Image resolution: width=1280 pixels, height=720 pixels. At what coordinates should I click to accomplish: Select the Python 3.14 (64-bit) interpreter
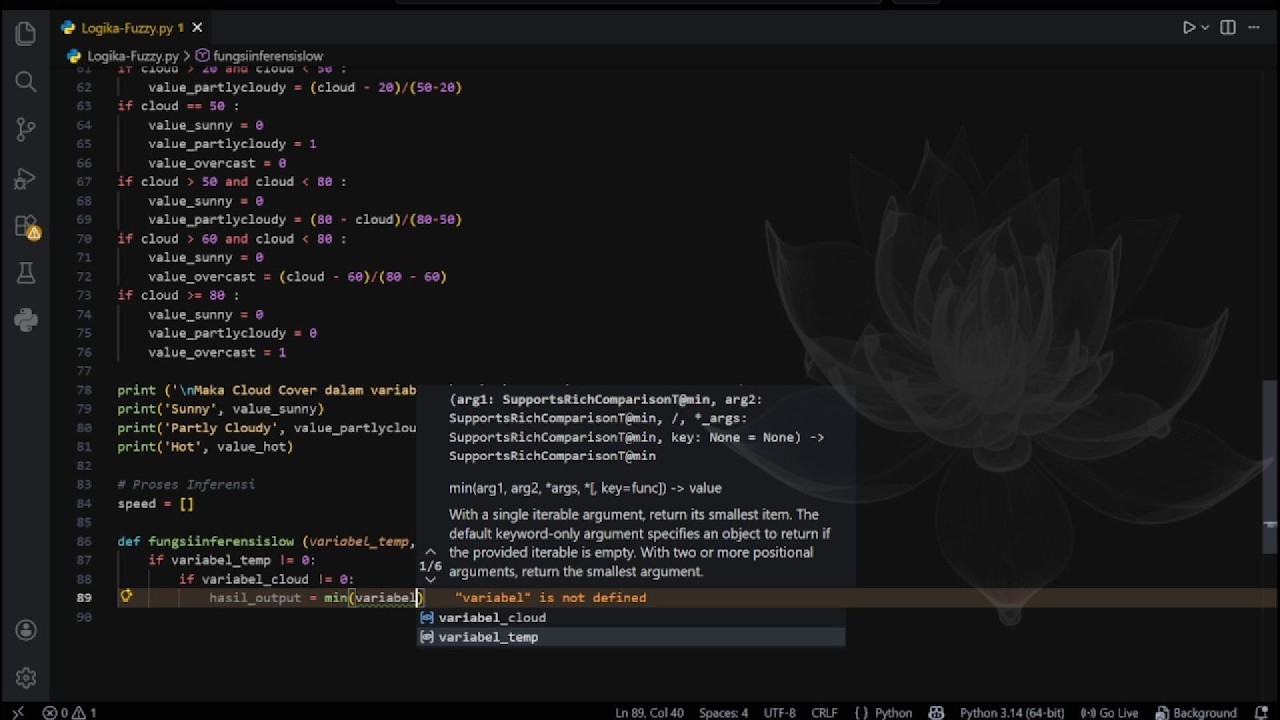tap(1012, 713)
